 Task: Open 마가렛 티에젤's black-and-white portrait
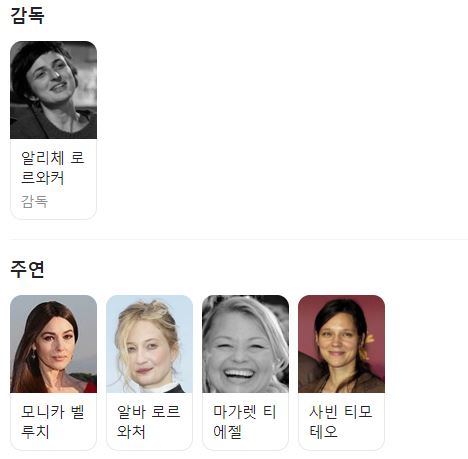pyautogui.click(x=245, y=344)
